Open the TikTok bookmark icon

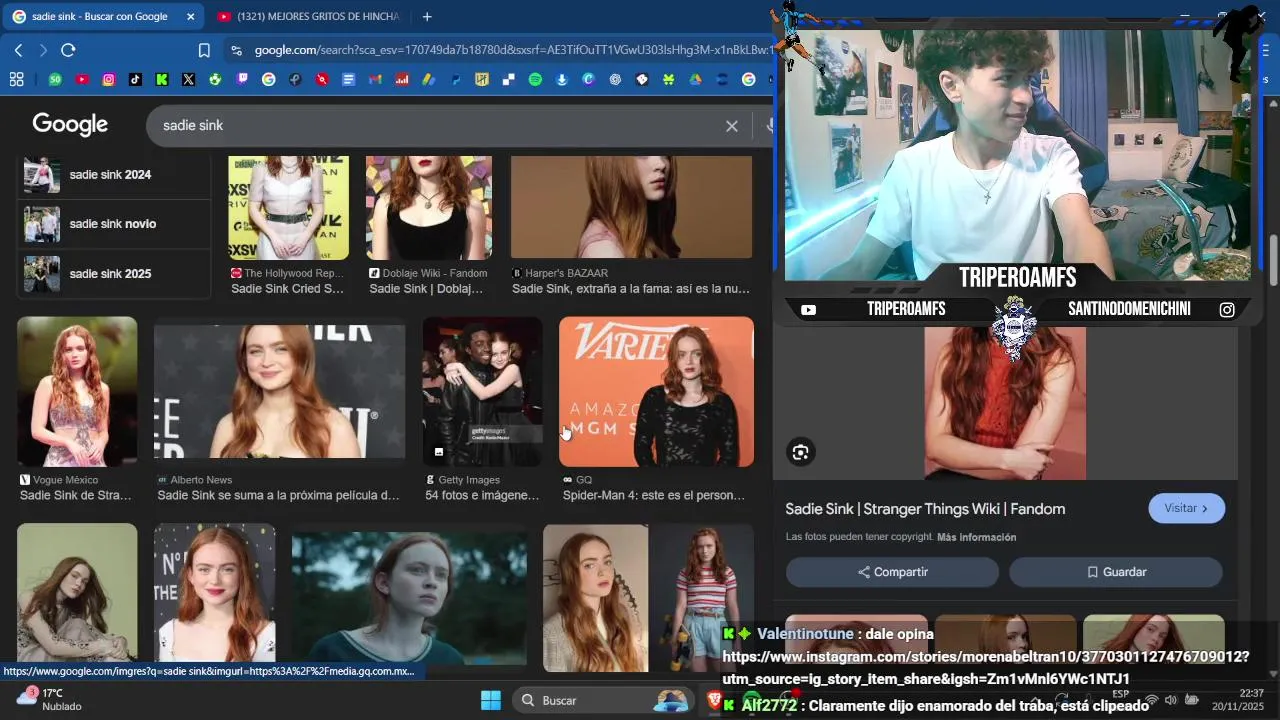[135, 79]
